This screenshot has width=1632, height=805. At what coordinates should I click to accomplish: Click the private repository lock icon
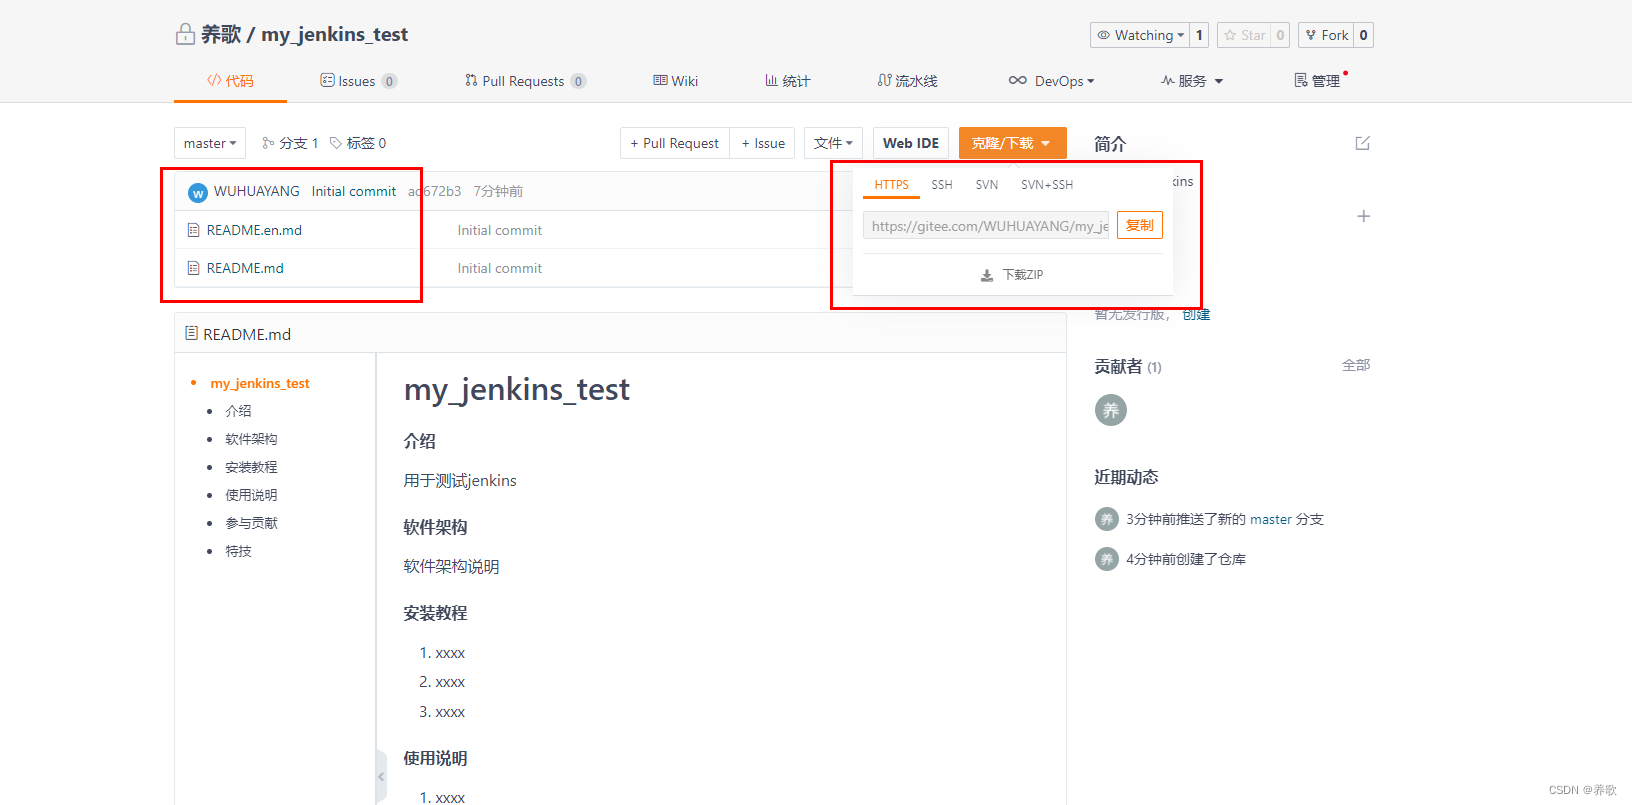tap(185, 35)
